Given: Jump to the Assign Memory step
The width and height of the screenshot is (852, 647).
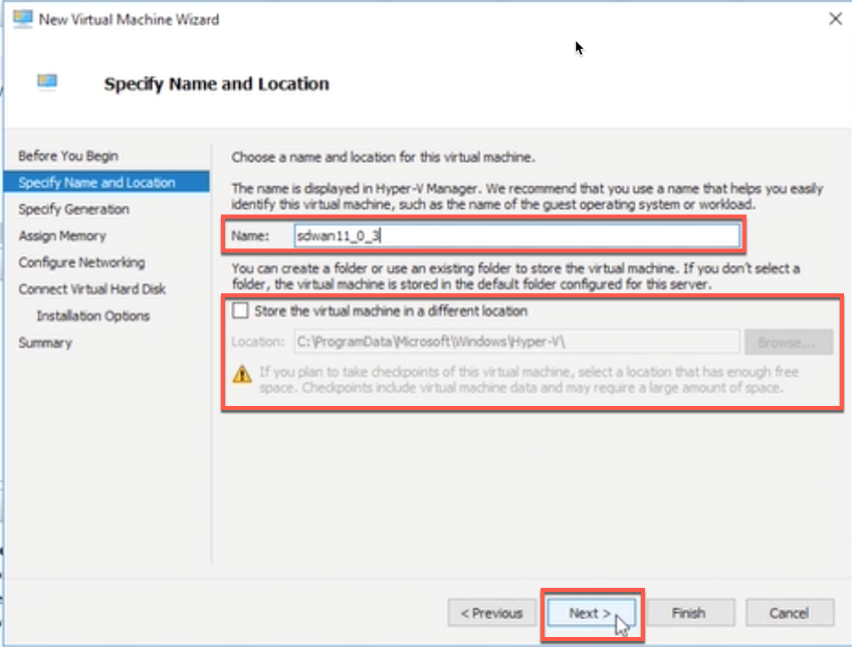Looking at the screenshot, I should coord(62,236).
